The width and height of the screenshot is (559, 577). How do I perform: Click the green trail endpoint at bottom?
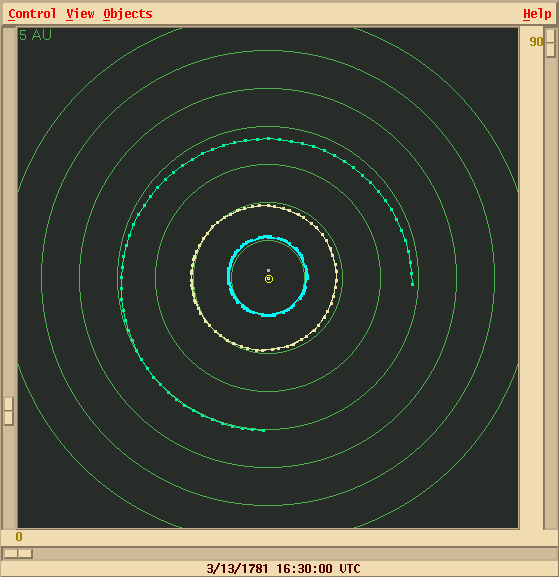tap(263, 430)
